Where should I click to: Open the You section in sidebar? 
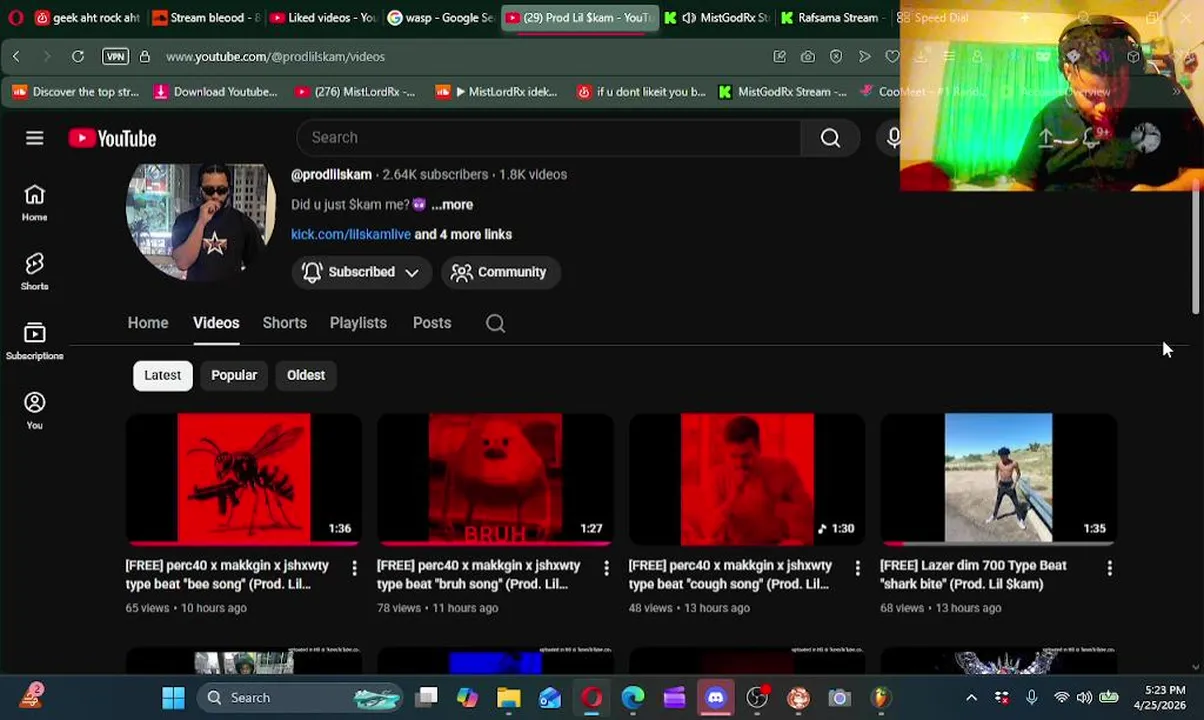tap(35, 410)
